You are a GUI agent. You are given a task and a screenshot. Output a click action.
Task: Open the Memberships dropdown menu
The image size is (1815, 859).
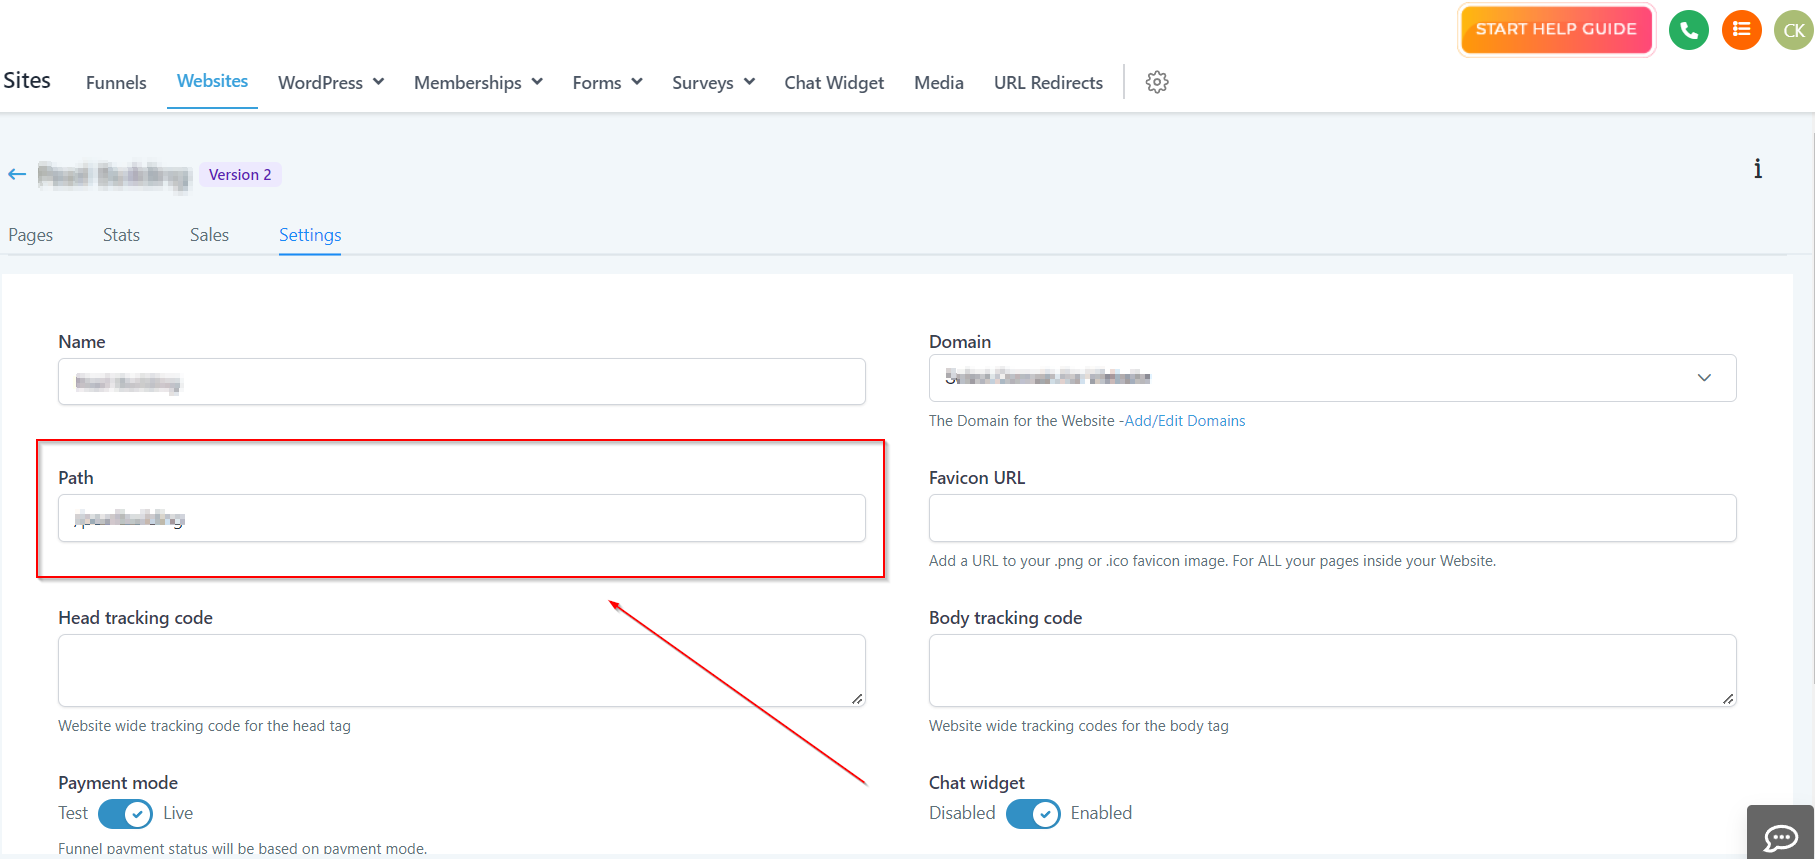pos(478,83)
